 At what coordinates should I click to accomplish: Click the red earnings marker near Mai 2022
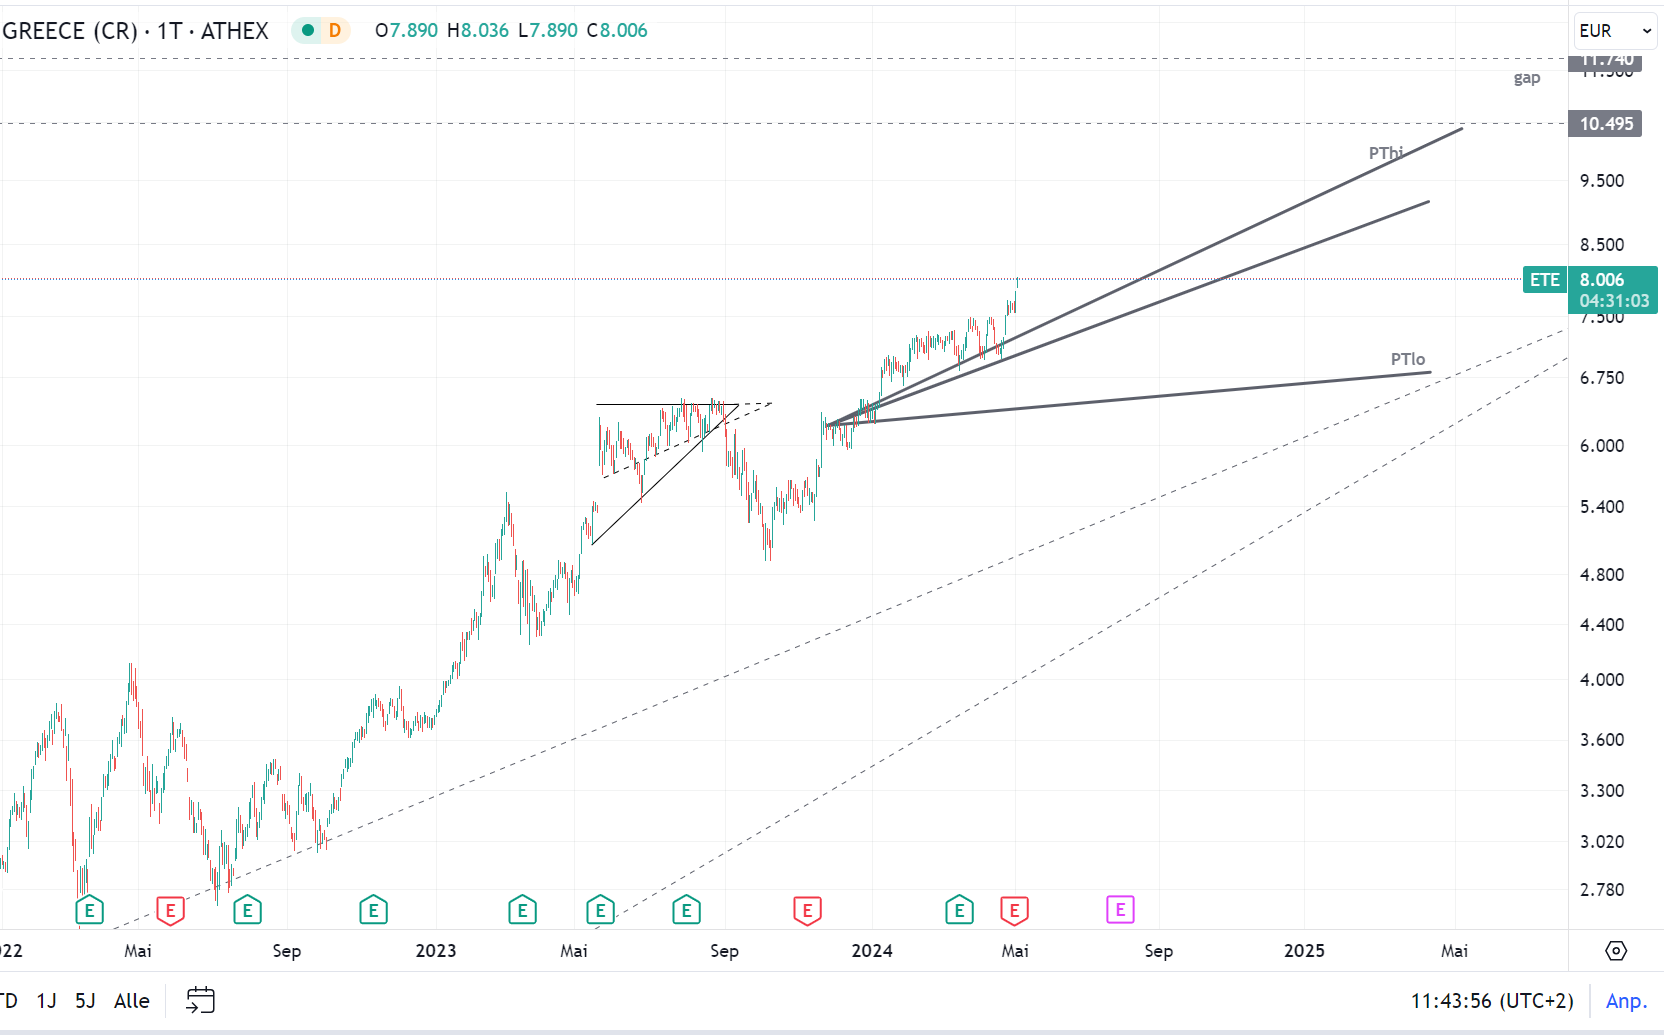tap(170, 910)
